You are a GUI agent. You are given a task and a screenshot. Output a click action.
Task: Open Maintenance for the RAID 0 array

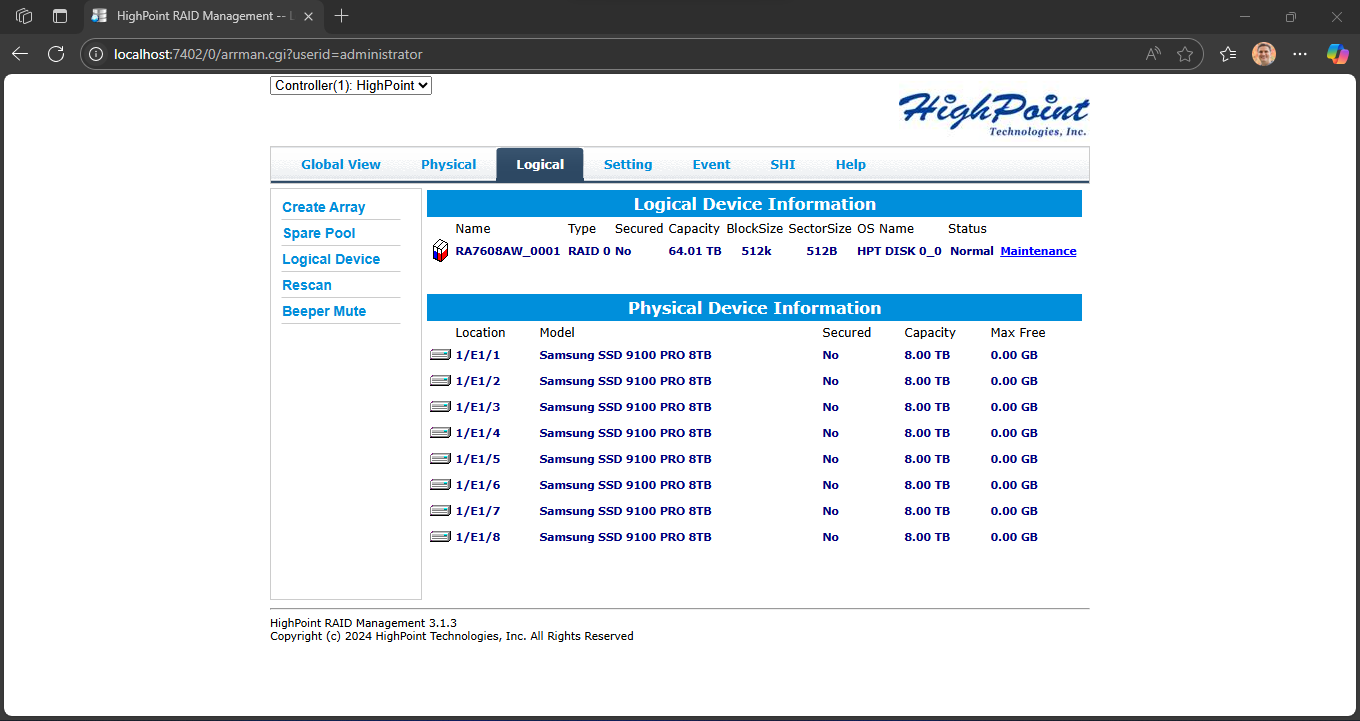coord(1038,250)
